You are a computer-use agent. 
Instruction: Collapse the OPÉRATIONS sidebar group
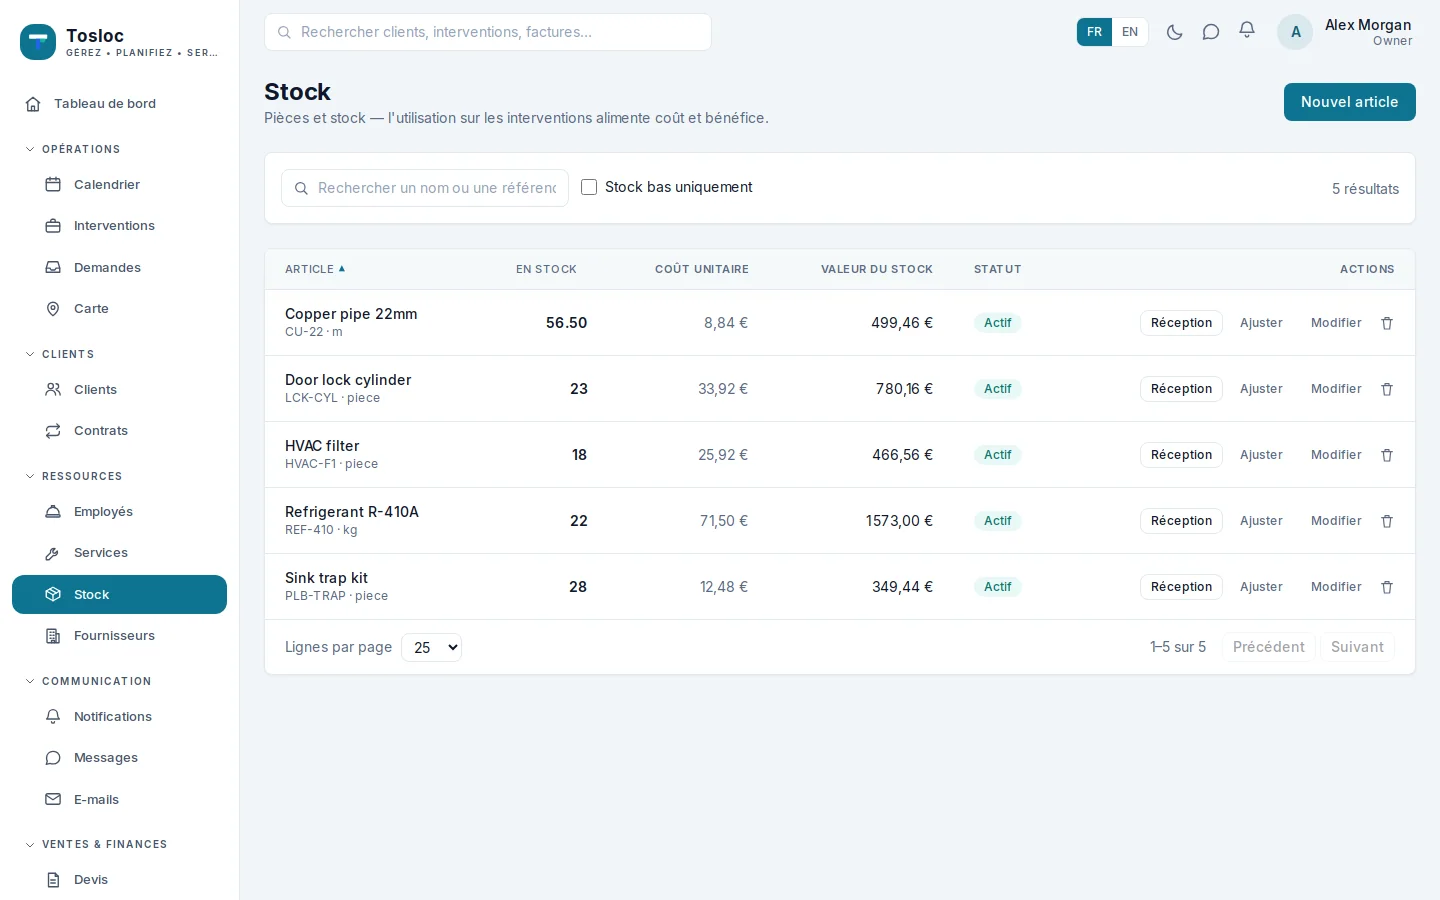pos(72,149)
